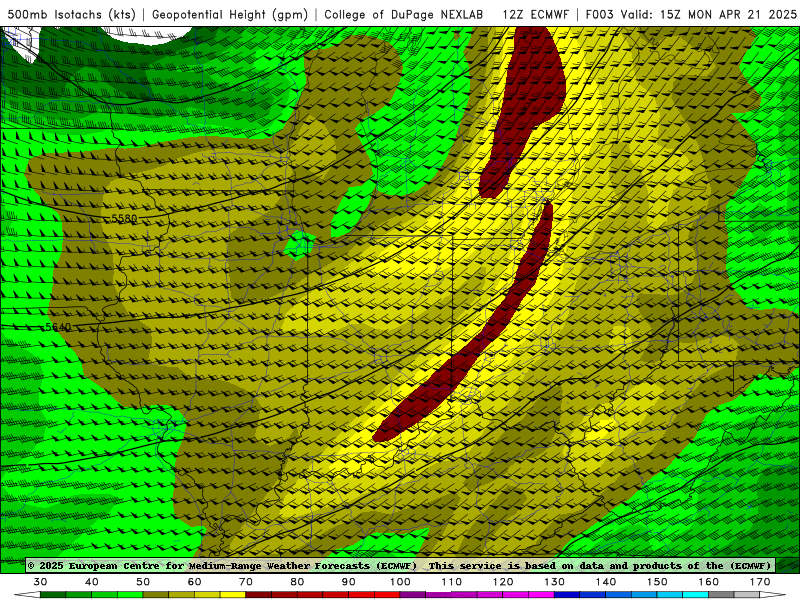This screenshot has width=800, height=600.
Task: Click the 80 value on color scale
Action: 297,582
